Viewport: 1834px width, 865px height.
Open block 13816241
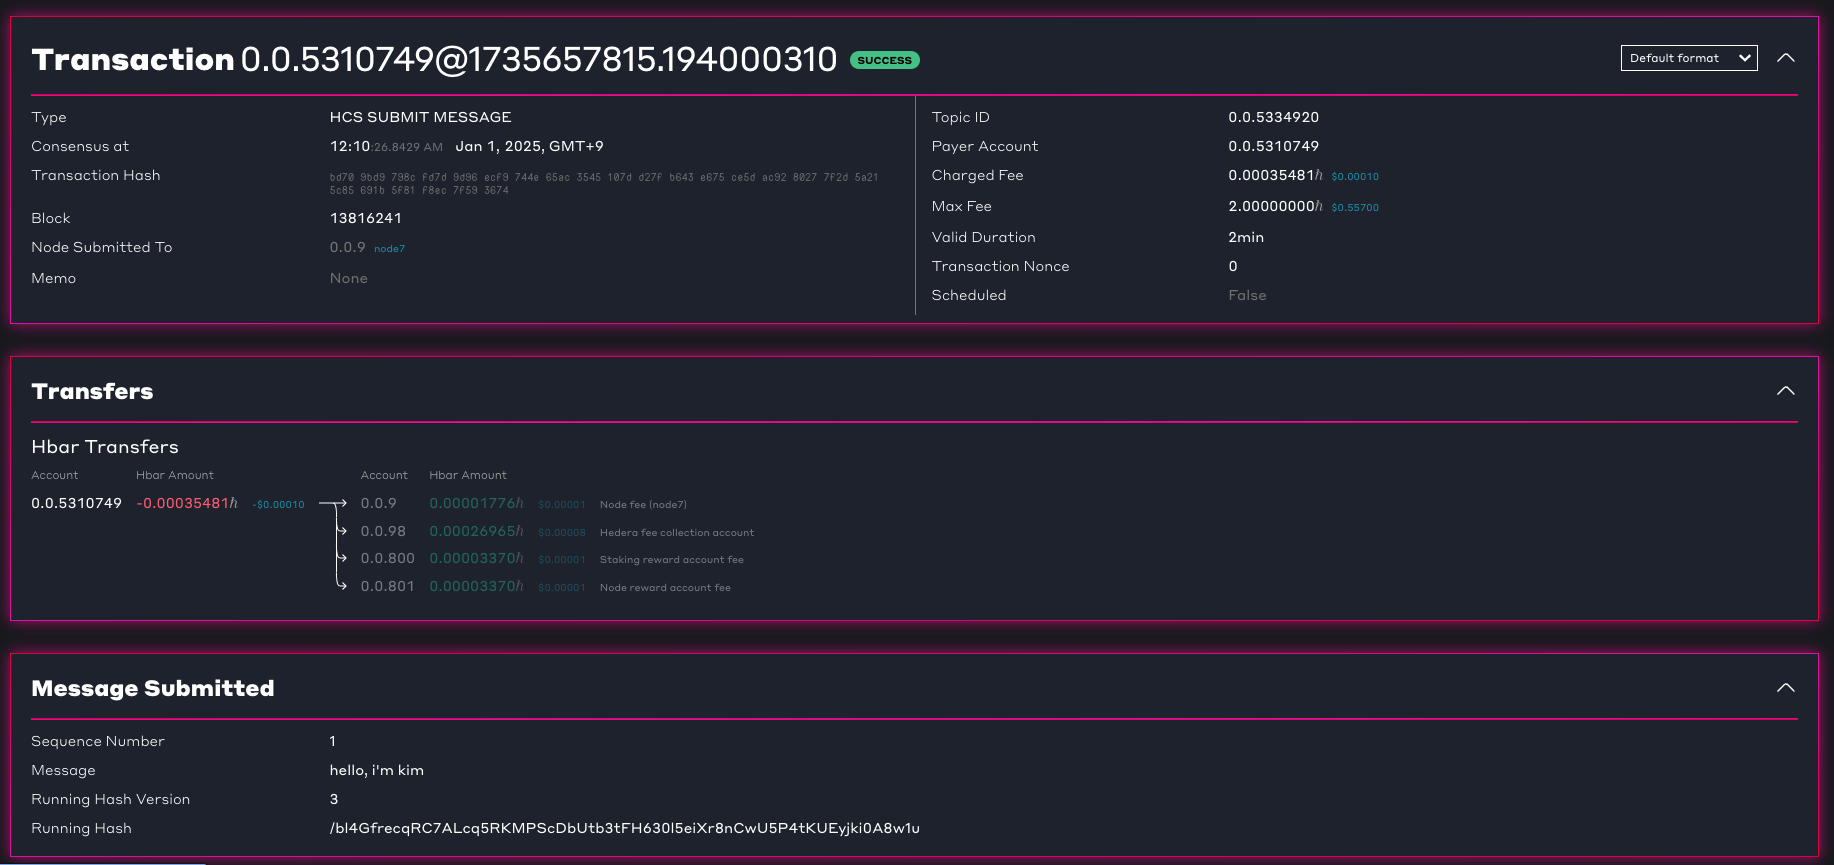365,218
